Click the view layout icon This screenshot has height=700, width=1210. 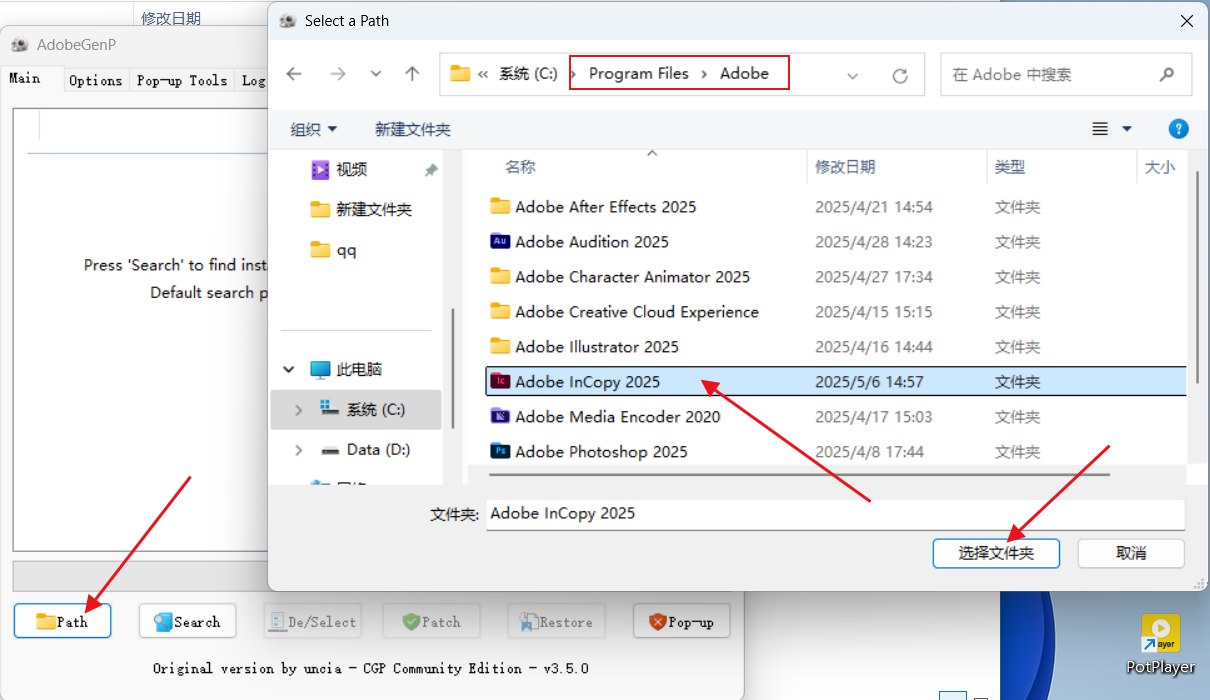pos(1100,129)
